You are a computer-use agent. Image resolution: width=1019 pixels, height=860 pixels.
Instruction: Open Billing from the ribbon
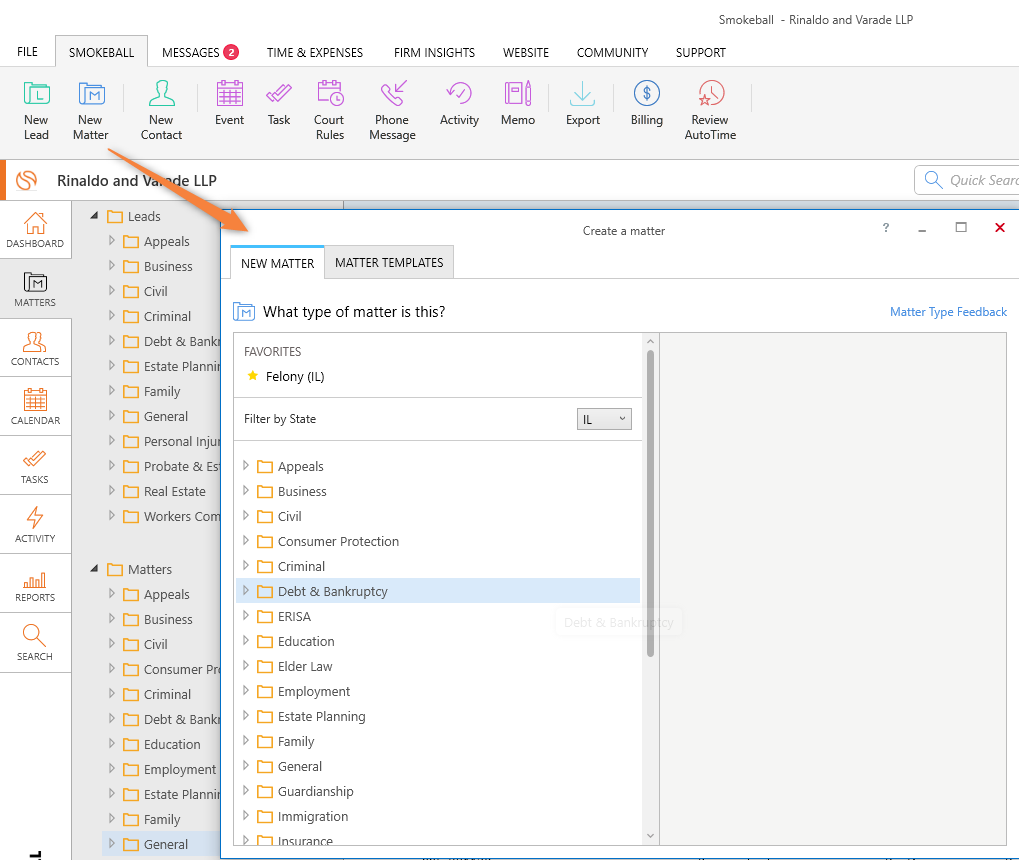(647, 103)
